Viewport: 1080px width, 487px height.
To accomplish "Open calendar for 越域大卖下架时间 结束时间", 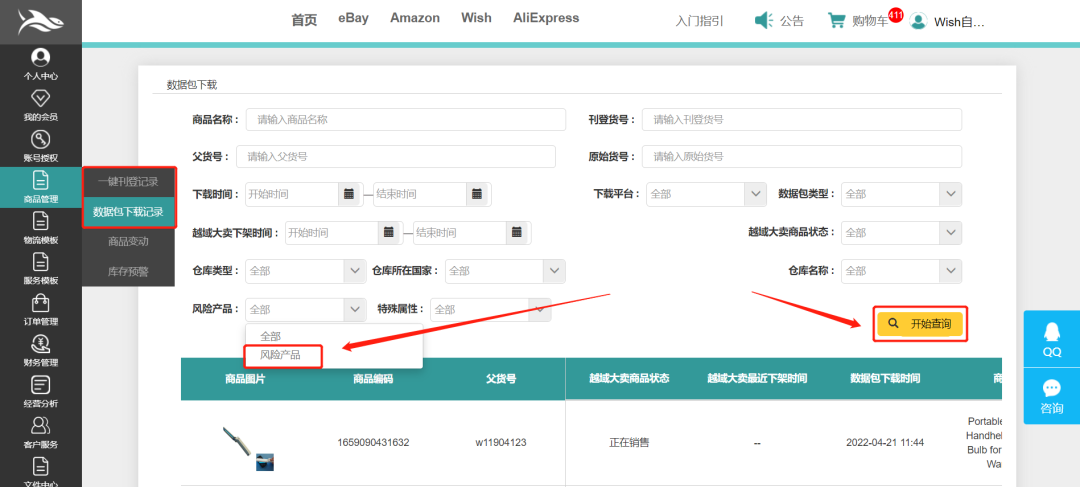I will [517, 233].
